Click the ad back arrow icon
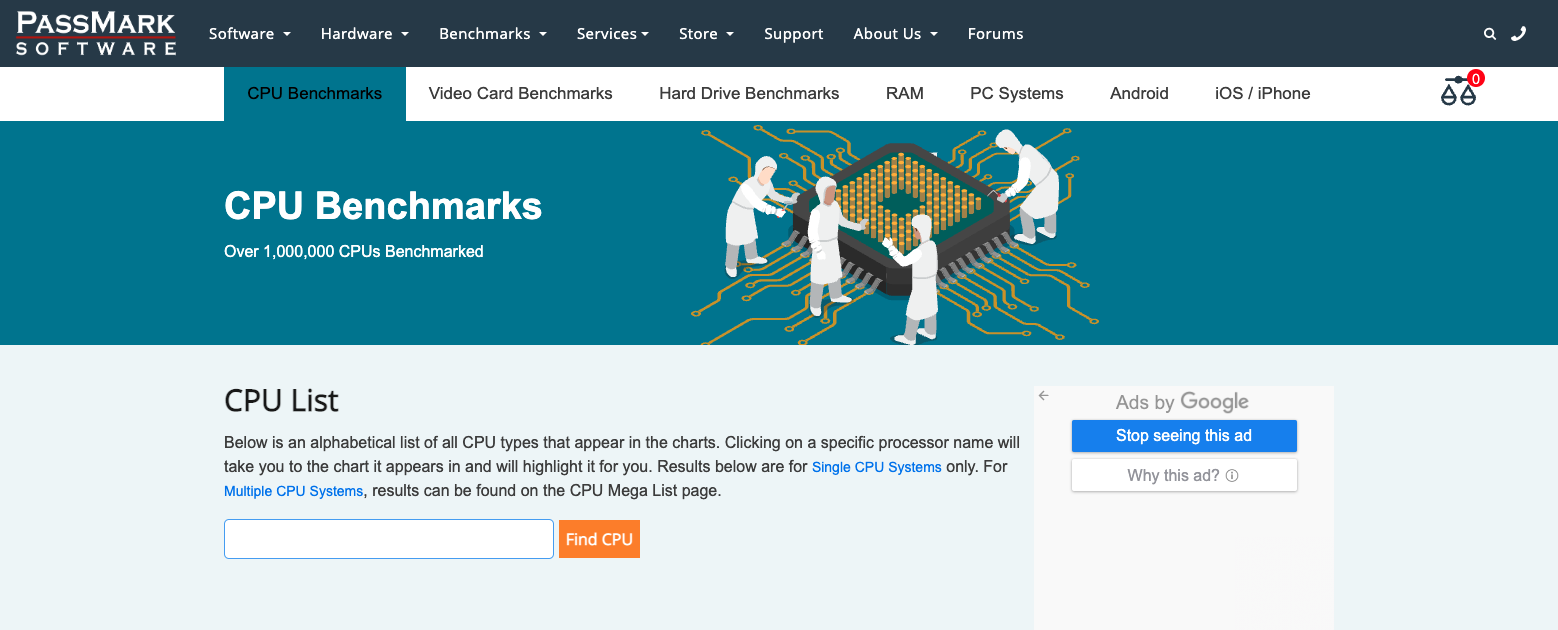The height and width of the screenshot is (630, 1558). (1044, 396)
